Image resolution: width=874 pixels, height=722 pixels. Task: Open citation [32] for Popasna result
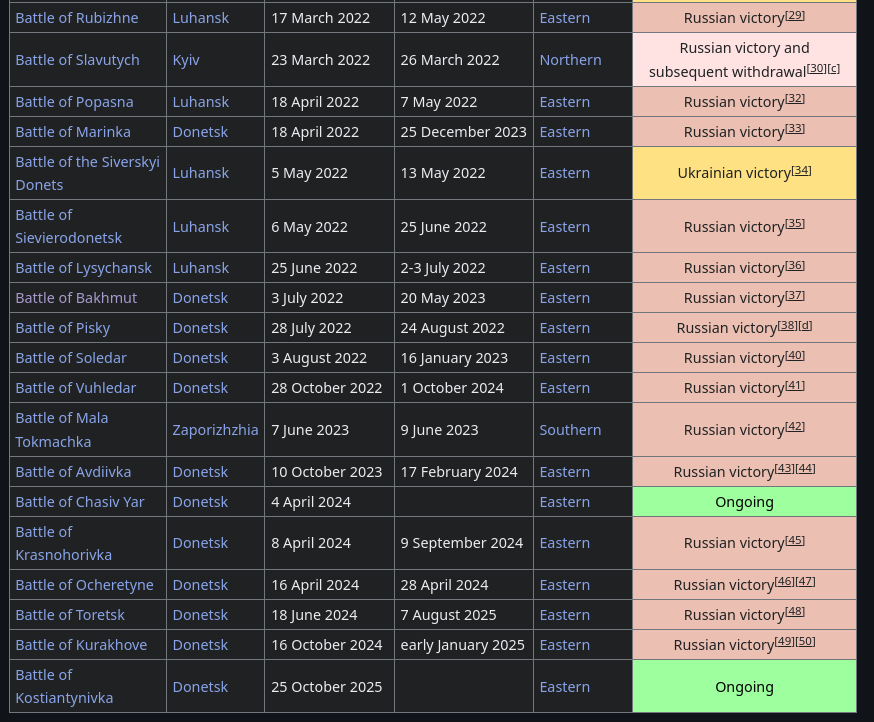(795, 98)
